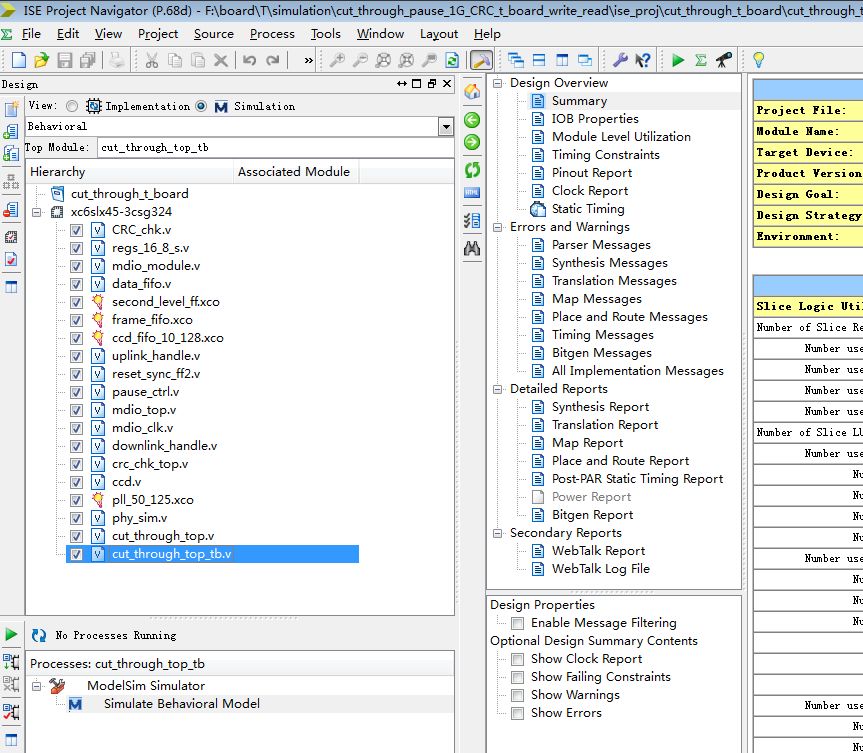Click the telescope toolbar icon
The width and height of the screenshot is (863, 753).
click(x=724, y=60)
